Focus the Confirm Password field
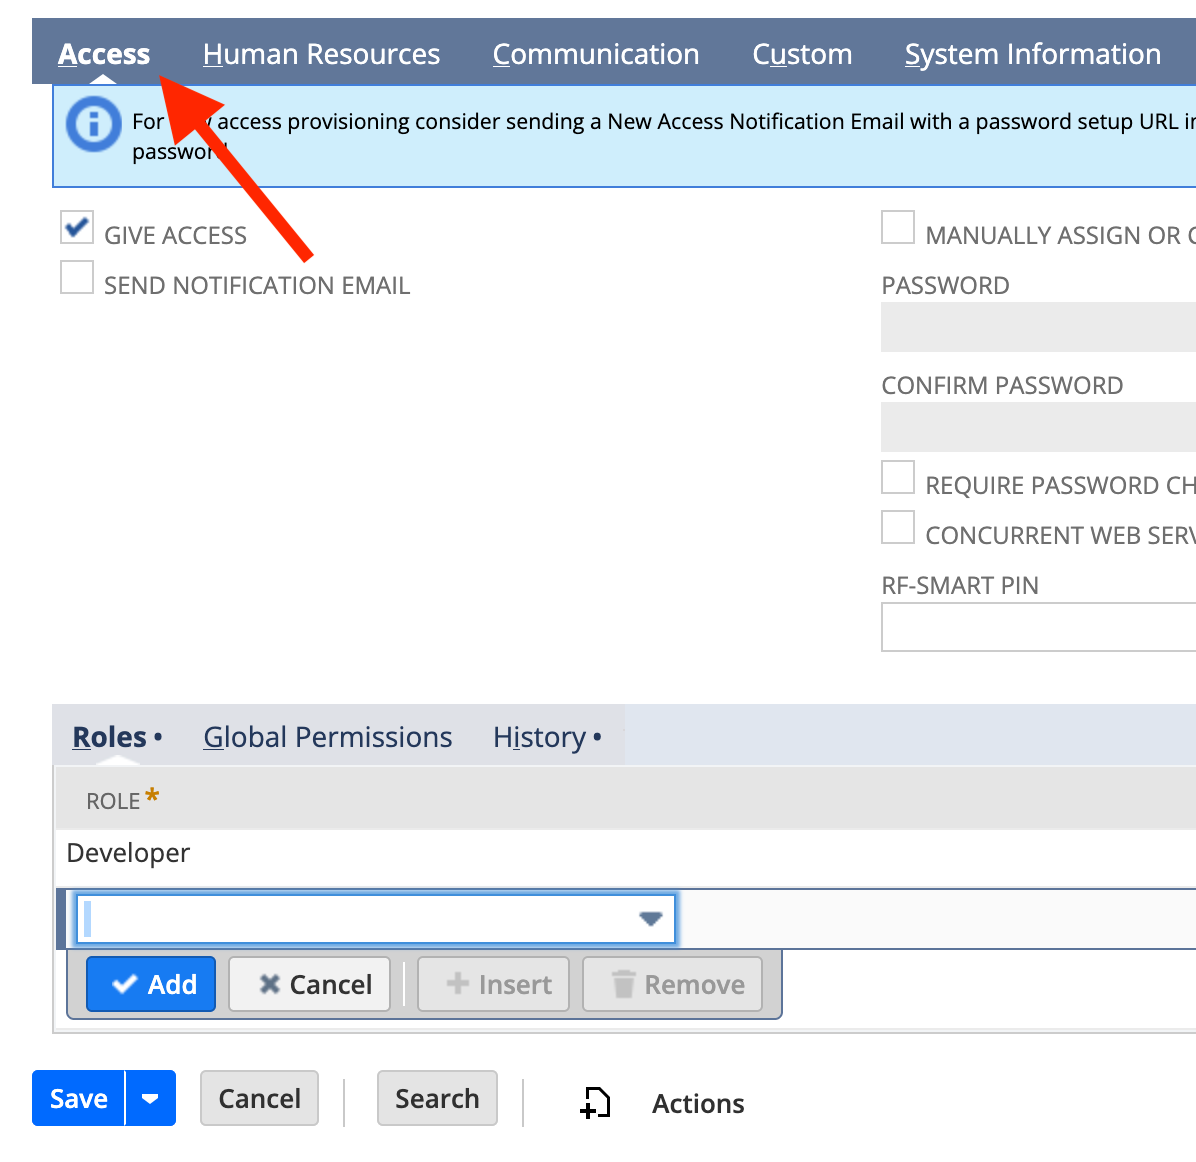The width and height of the screenshot is (1196, 1162). pos(1038,426)
